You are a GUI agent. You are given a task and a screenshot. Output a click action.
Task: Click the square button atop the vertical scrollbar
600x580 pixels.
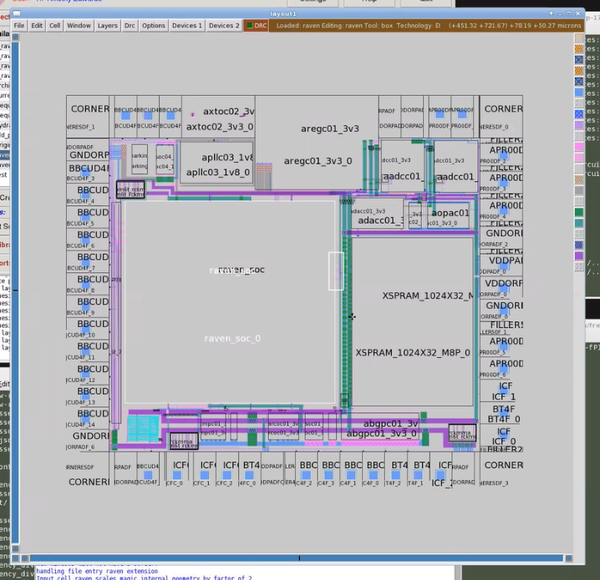(x=15, y=37)
